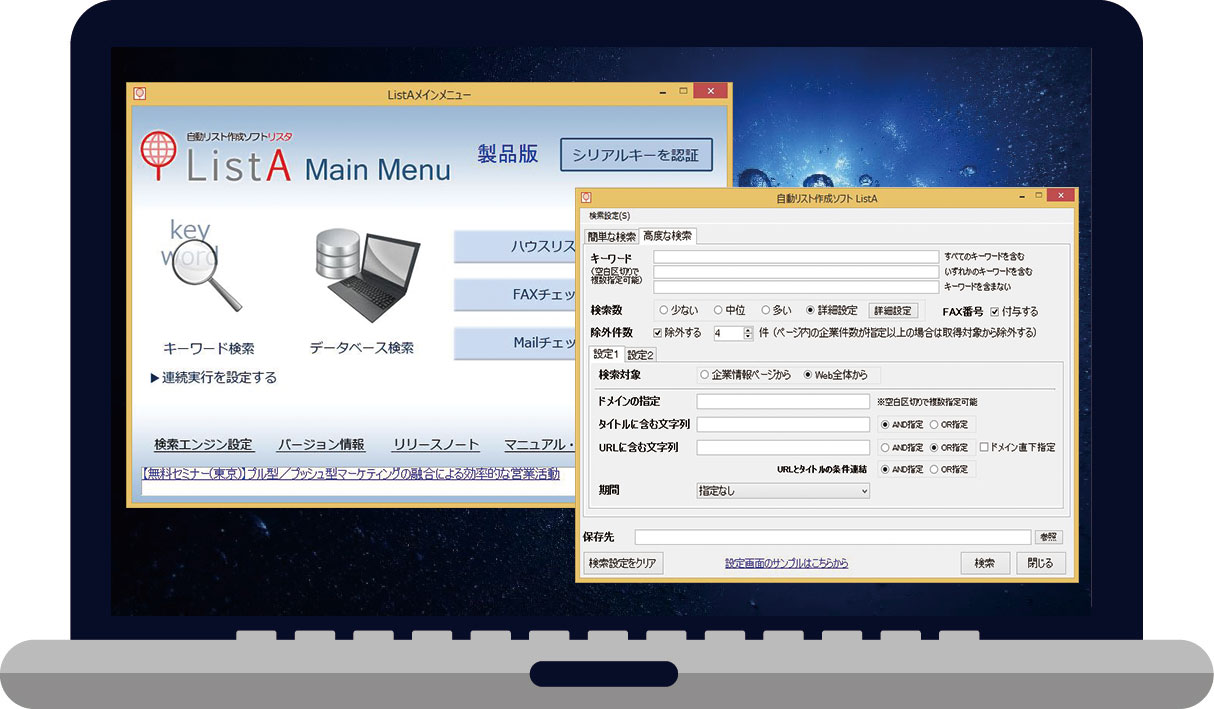Toggle 除外する checkbox

pyautogui.click(x=658, y=332)
